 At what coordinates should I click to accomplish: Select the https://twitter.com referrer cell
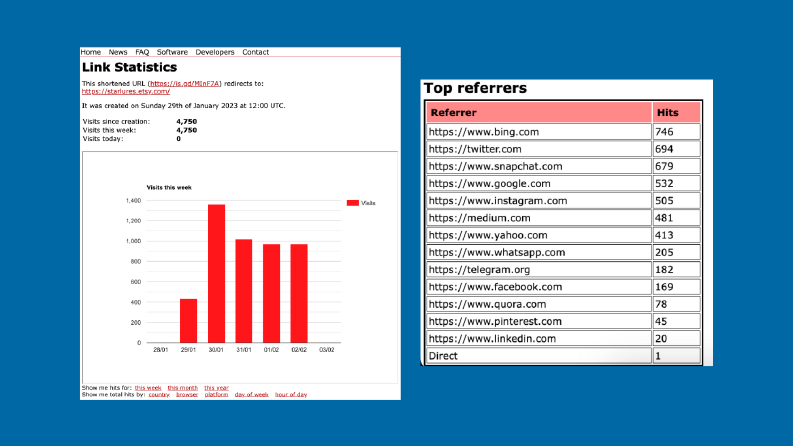point(539,149)
